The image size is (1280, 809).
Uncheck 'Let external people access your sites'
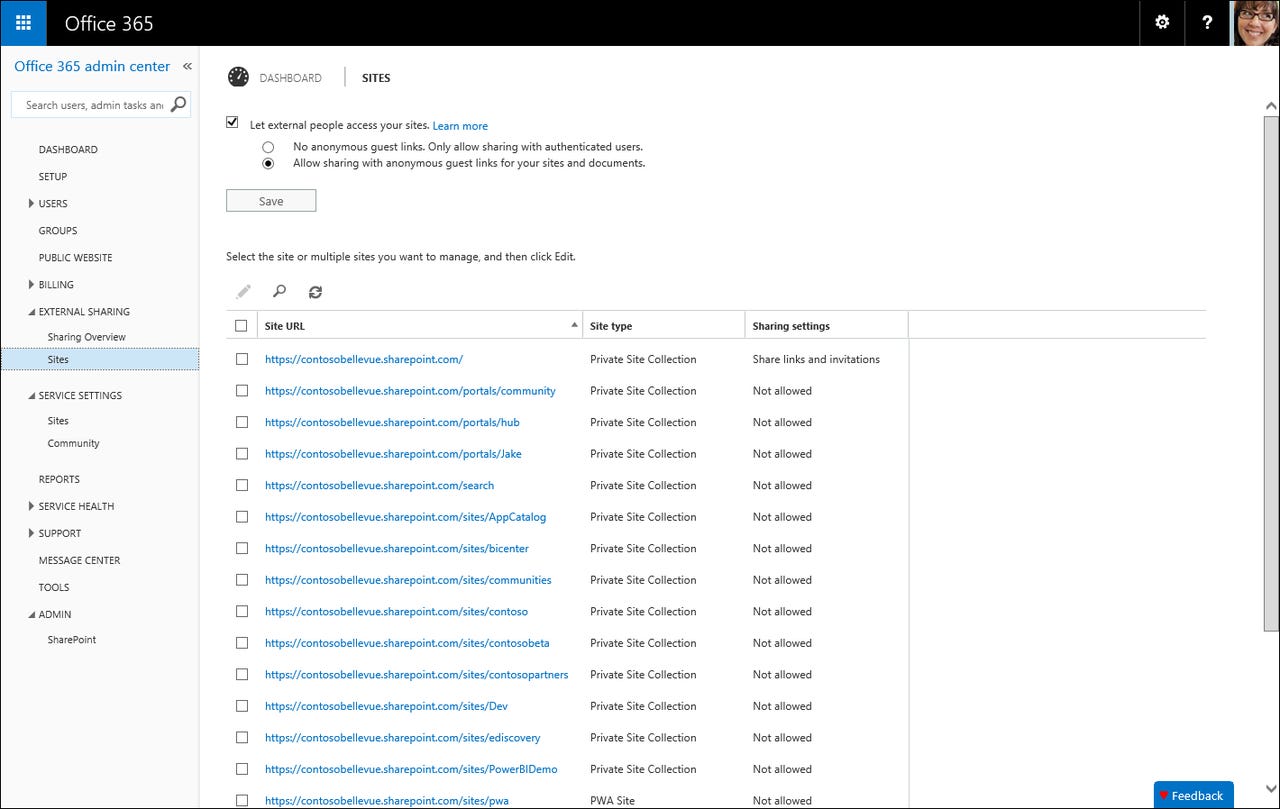(231, 121)
